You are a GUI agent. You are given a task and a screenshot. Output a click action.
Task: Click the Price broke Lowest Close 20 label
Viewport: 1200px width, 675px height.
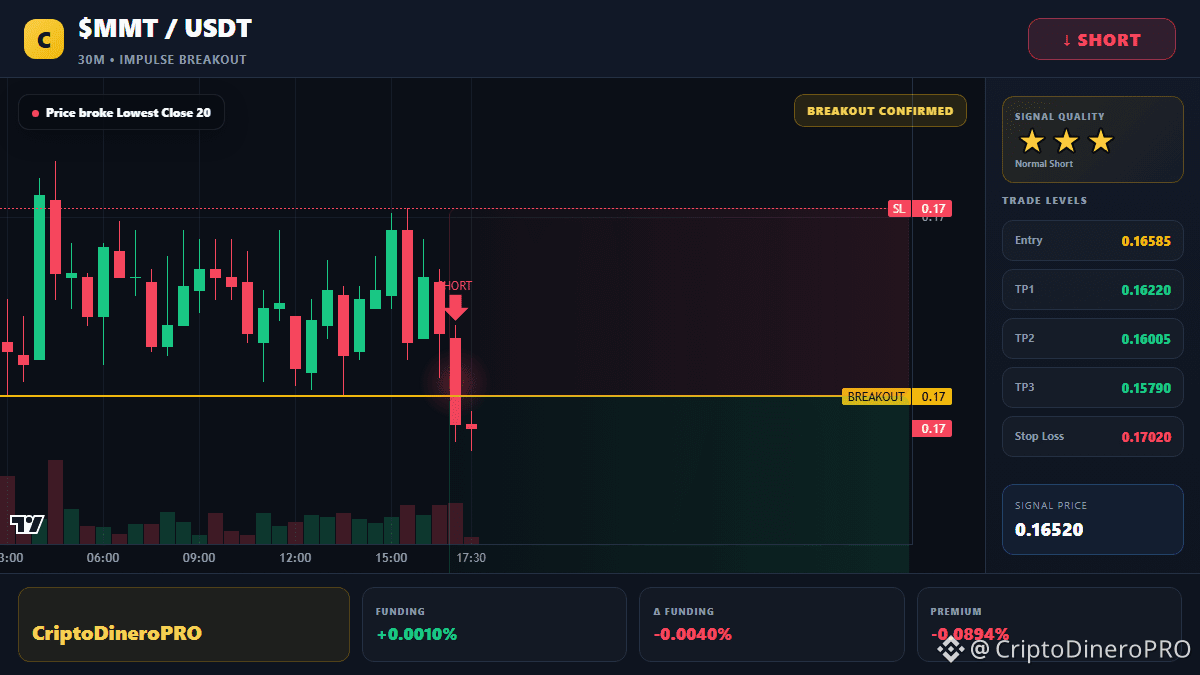point(121,113)
